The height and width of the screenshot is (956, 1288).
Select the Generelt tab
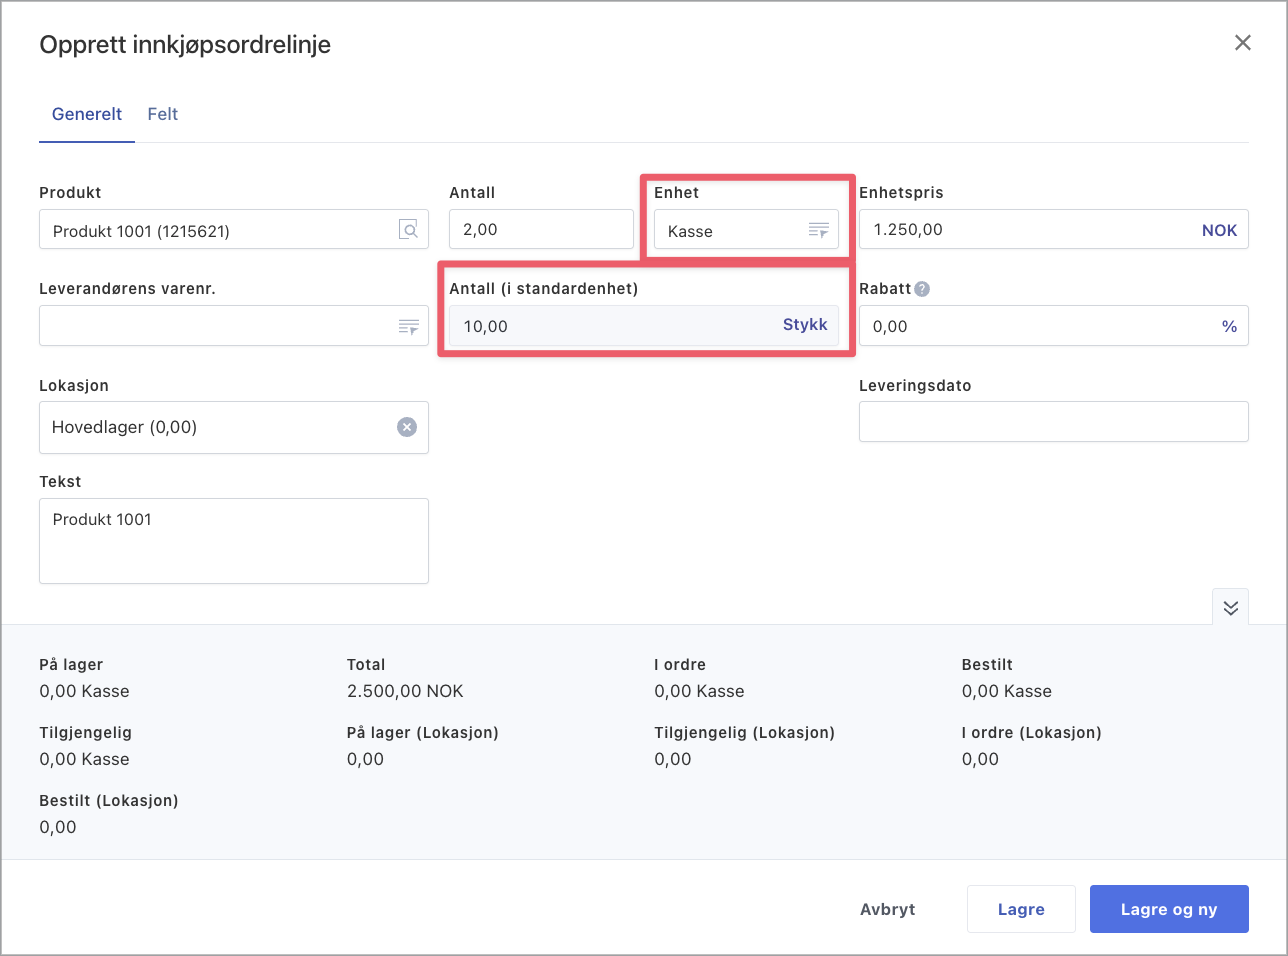point(87,114)
